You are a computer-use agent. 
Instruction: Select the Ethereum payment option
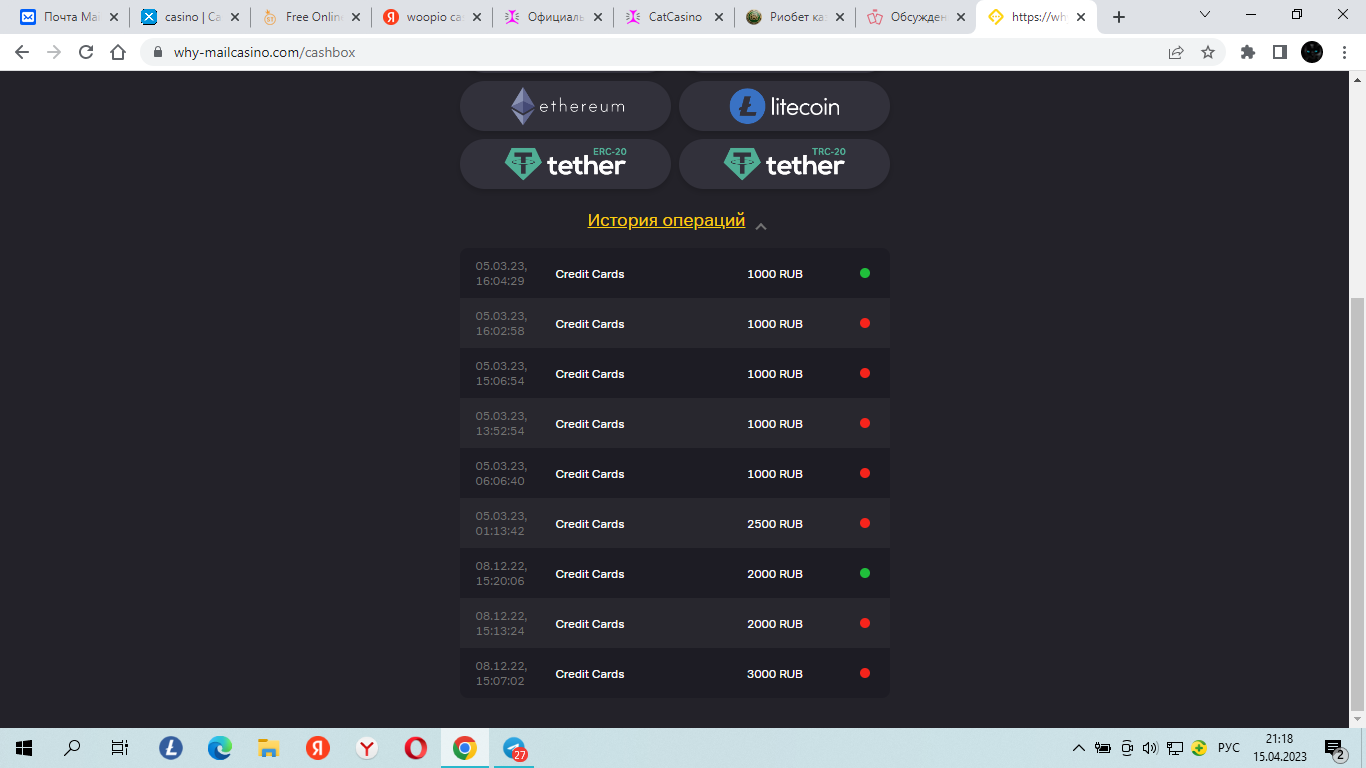pyautogui.click(x=565, y=106)
